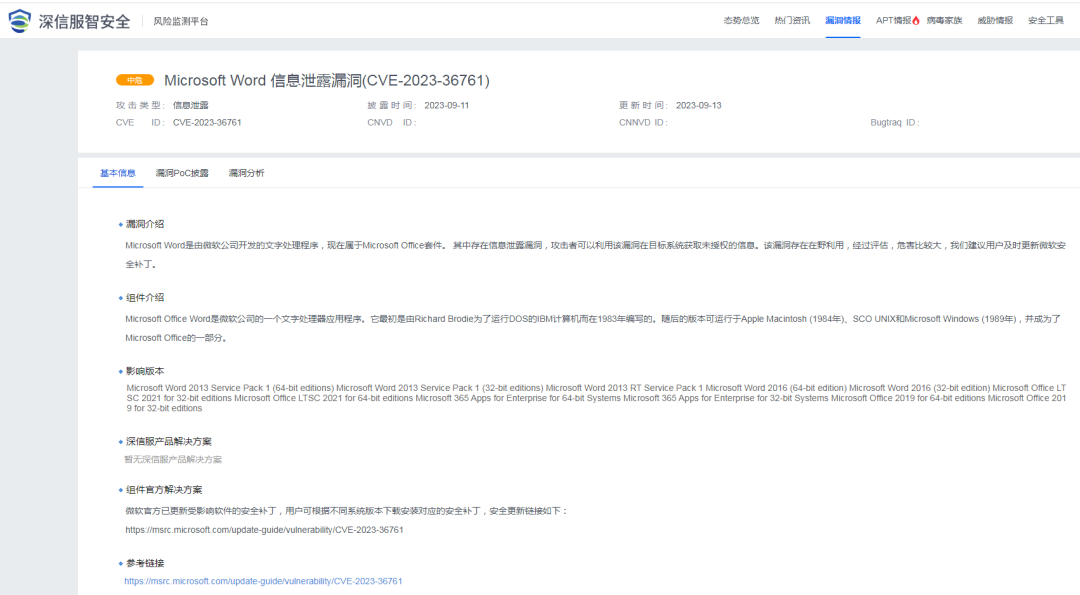Screen dimensions: 1080x595
Task: Open the 安全工具 navigation item
Action: tap(1046, 21)
